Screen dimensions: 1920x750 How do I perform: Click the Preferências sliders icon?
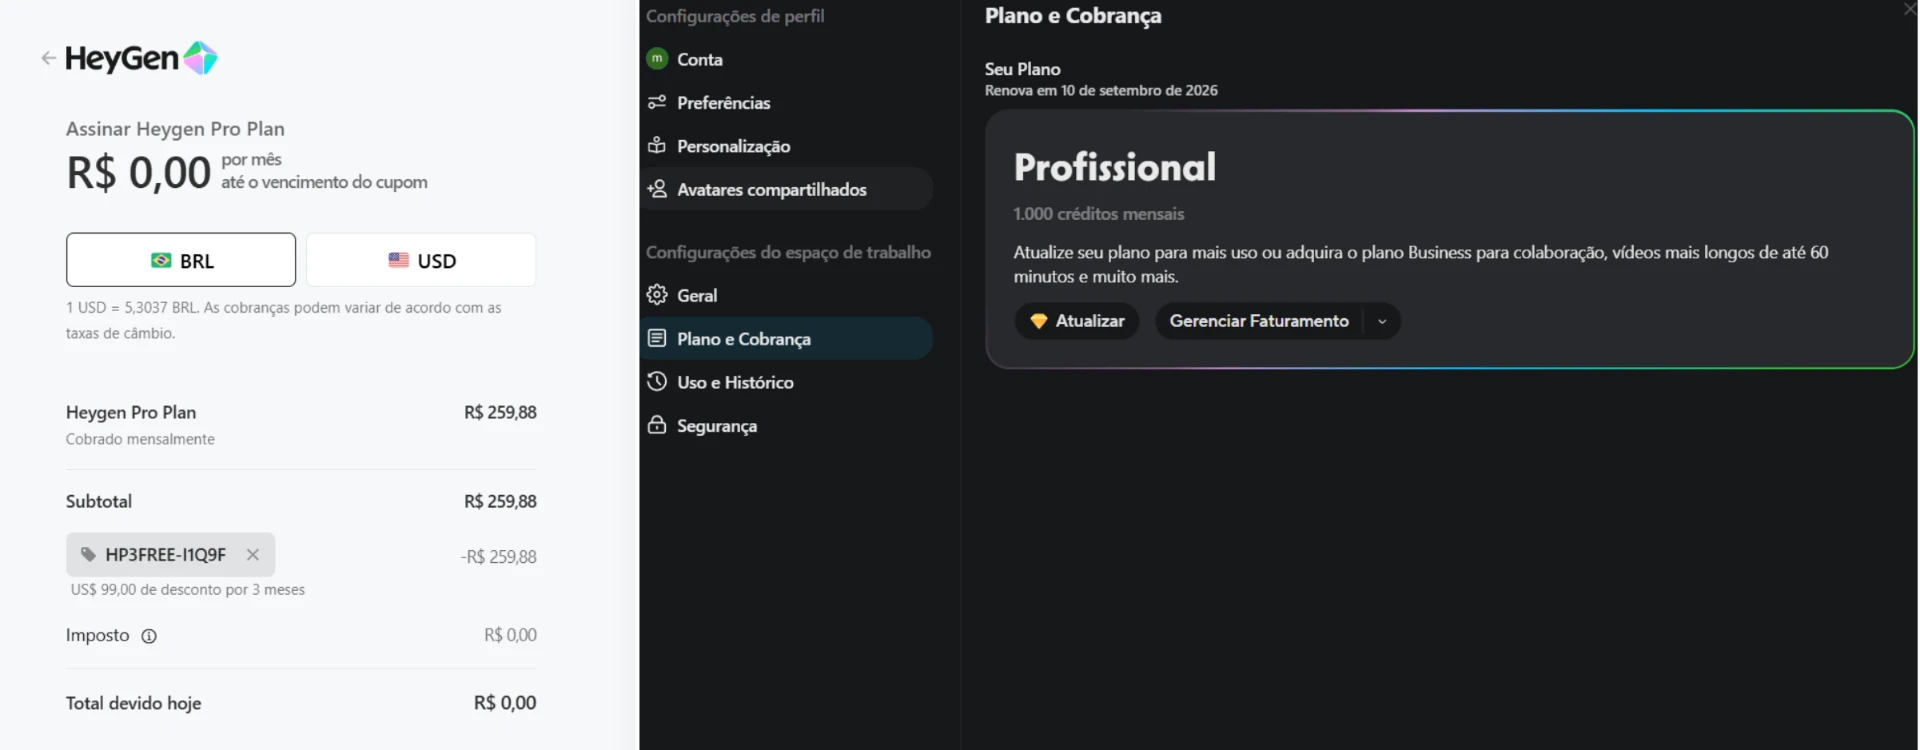point(657,102)
